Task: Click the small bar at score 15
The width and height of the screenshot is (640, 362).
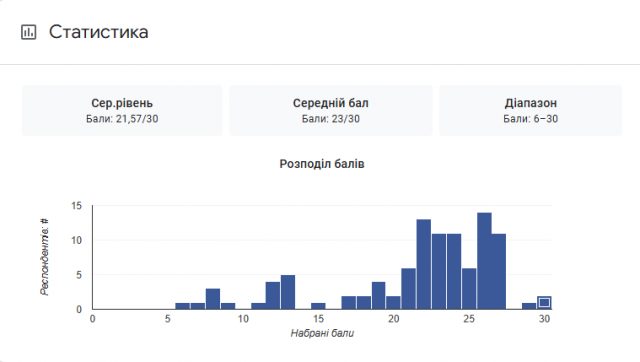Action: pos(318,306)
